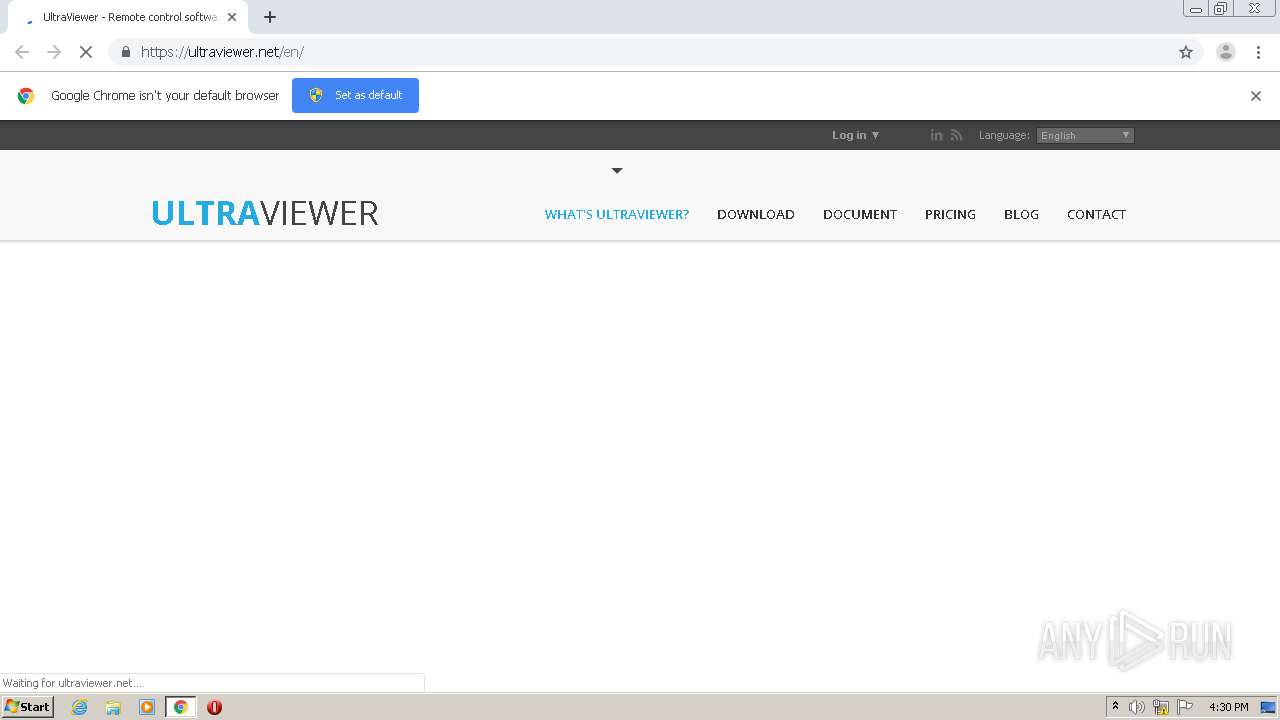
Task: Visit the BLOG page
Action: tap(1021, 214)
